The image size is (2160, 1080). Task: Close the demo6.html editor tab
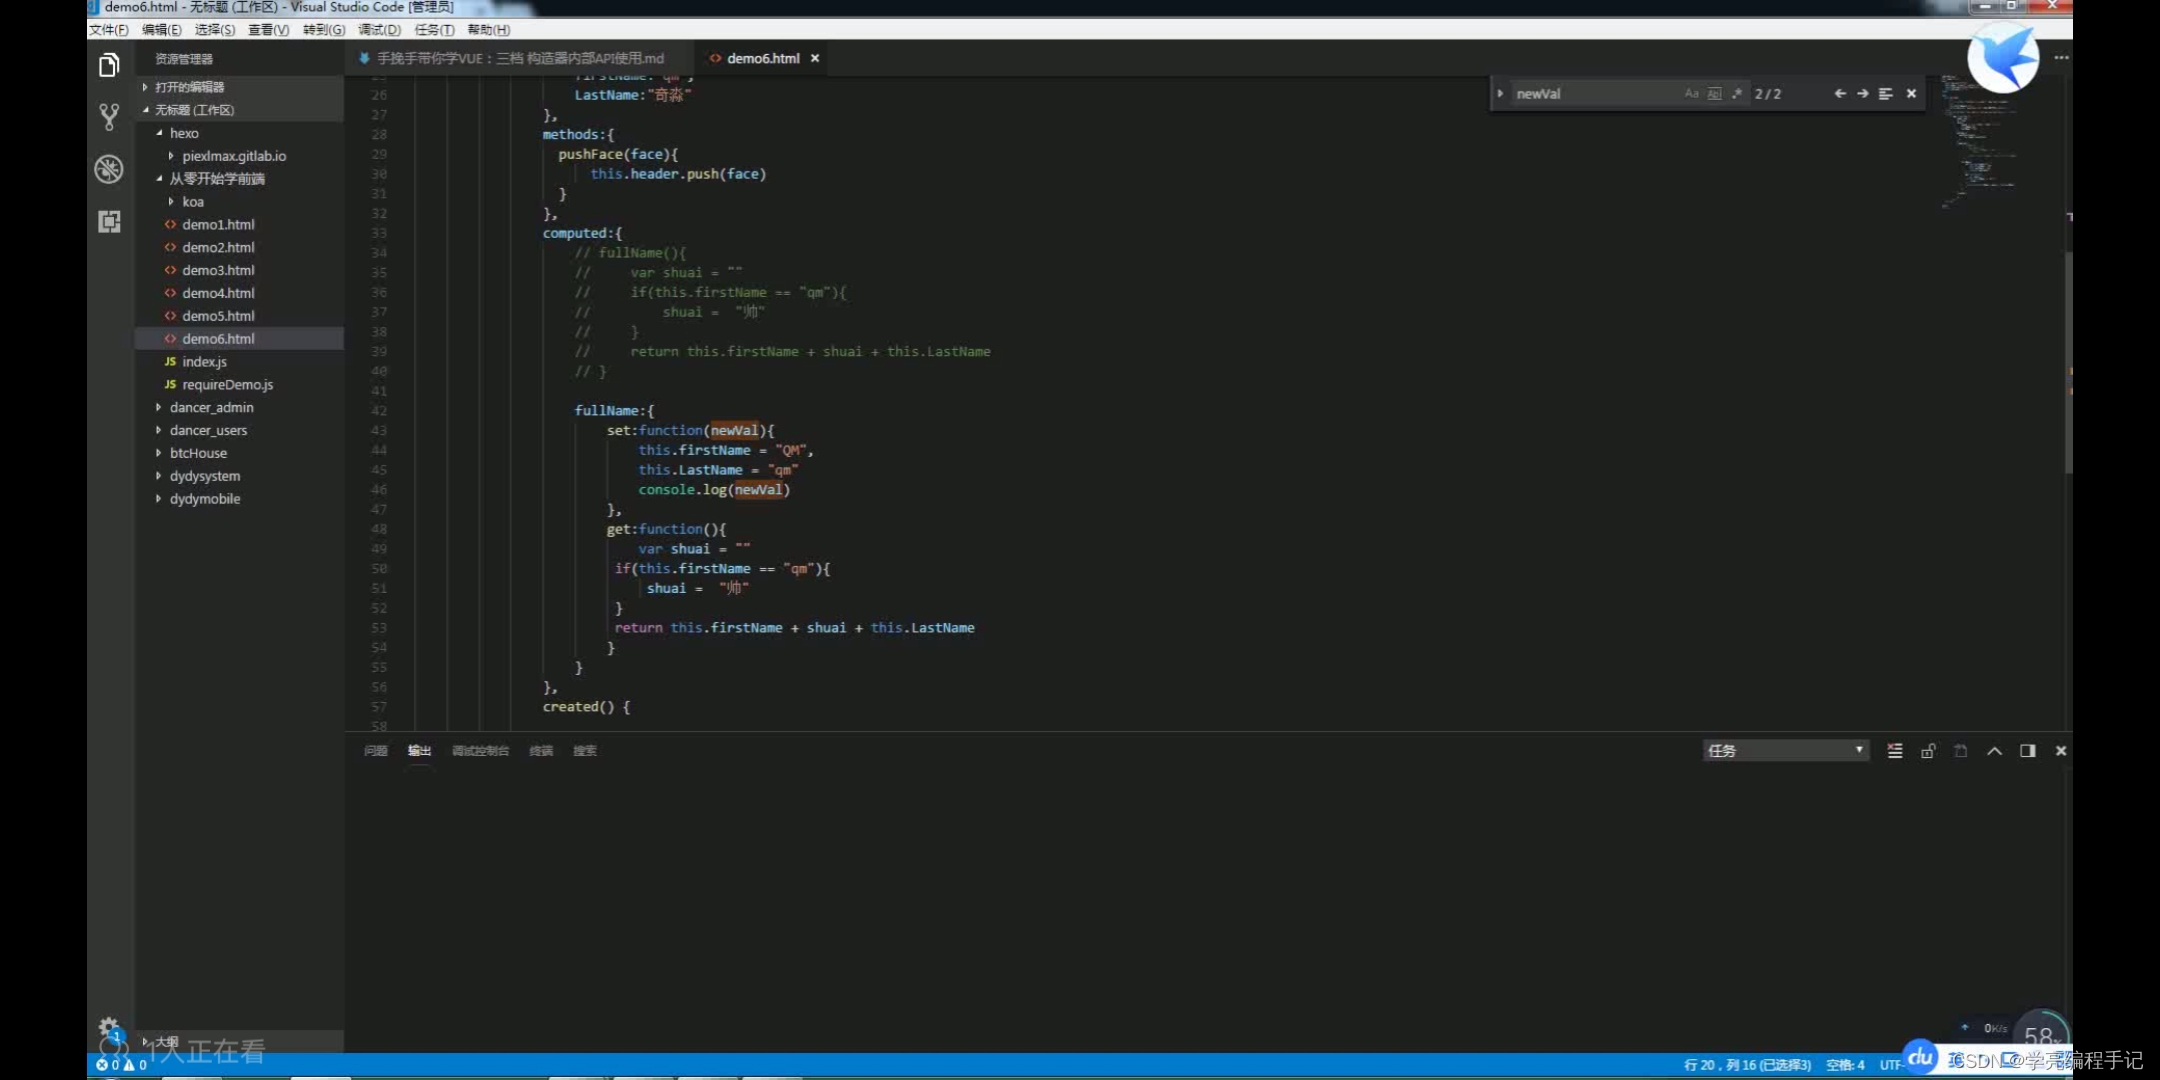815,58
